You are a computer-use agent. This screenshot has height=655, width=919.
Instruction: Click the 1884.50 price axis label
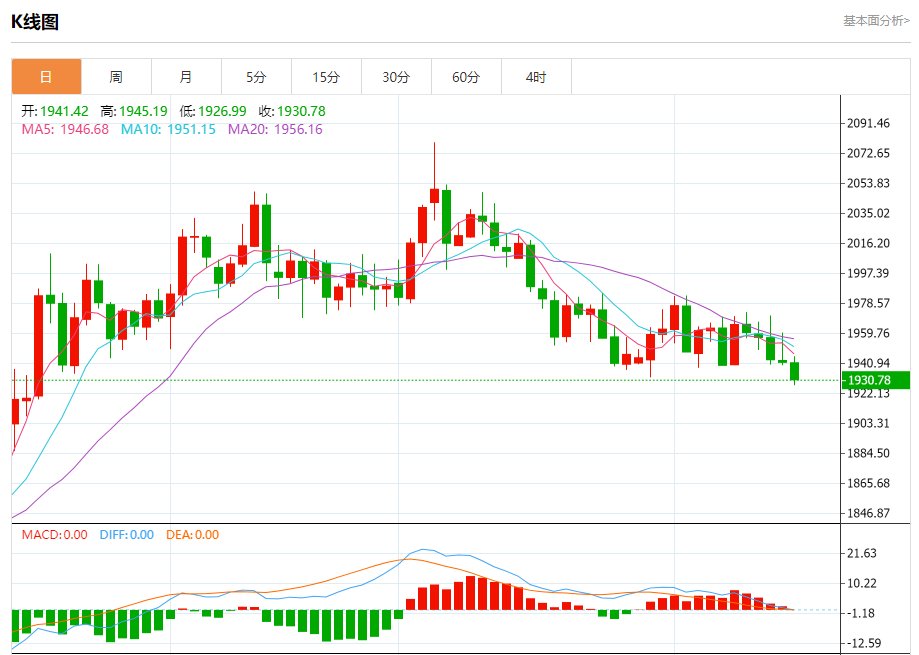coord(868,453)
